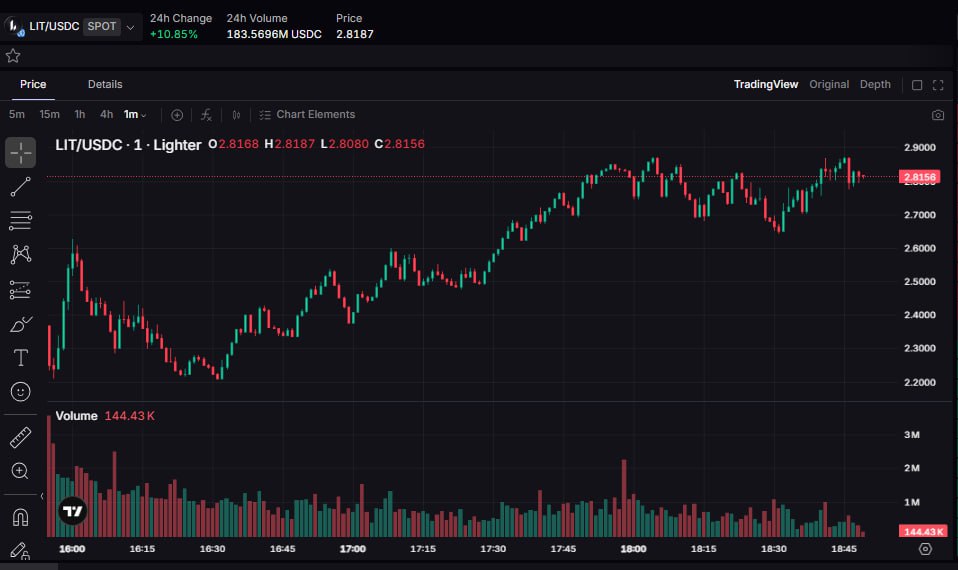Select the ruler measure tool
This screenshot has height=570, width=958.
[20, 437]
